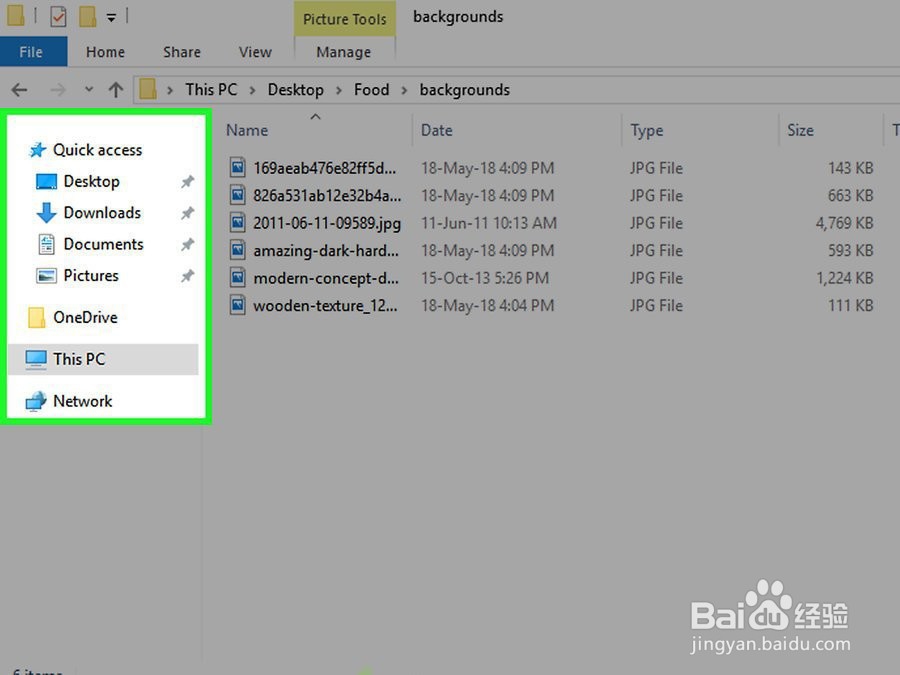Click the pin icon next to Desktop

click(x=186, y=182)
